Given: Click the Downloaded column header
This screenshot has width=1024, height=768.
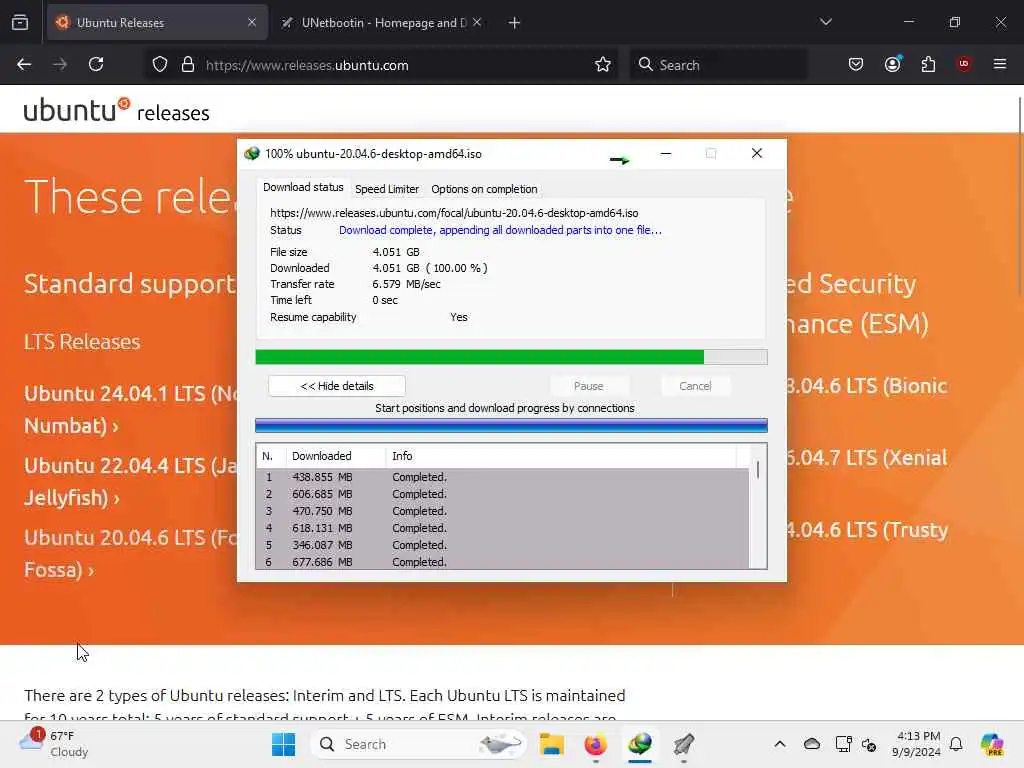Looking at the screenshot, I should [x=336, y=456].
